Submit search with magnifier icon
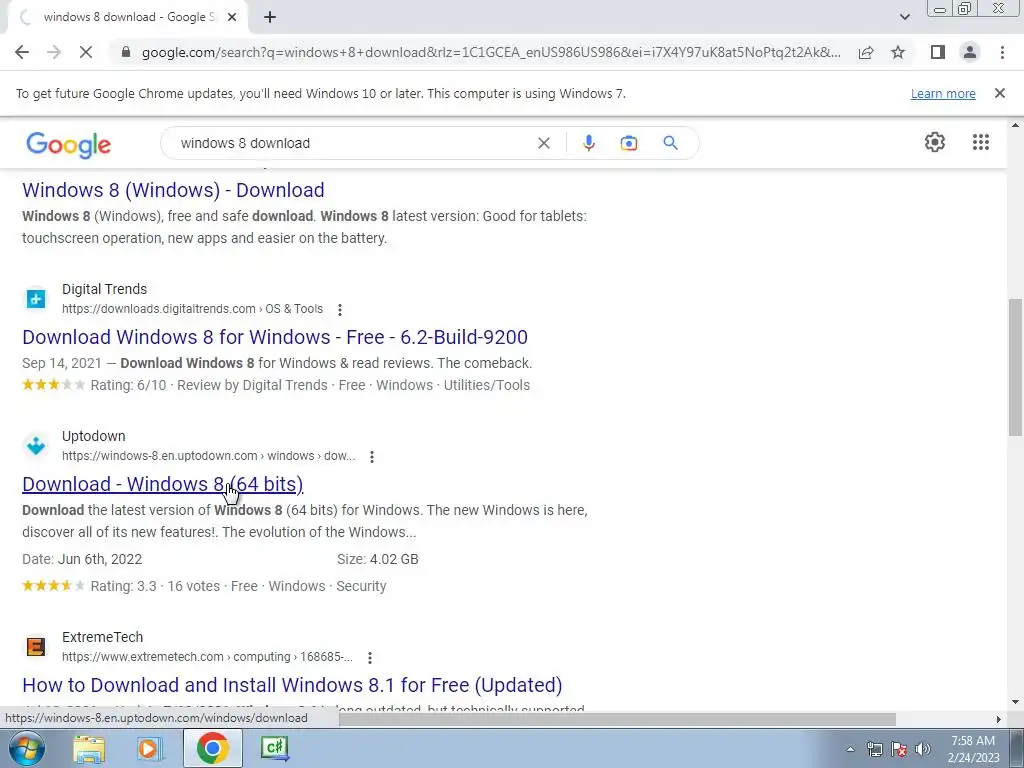The width and height of the screenshot is (1024, 768). [x=670, y=143]
